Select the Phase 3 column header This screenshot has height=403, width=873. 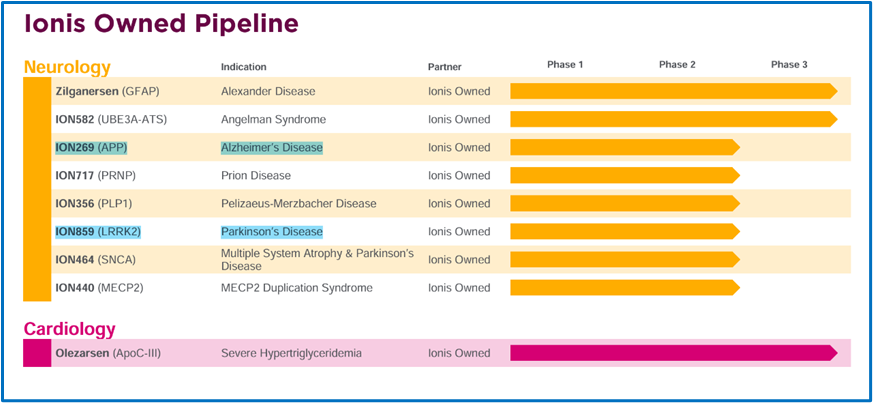click(x=789, y=65)
